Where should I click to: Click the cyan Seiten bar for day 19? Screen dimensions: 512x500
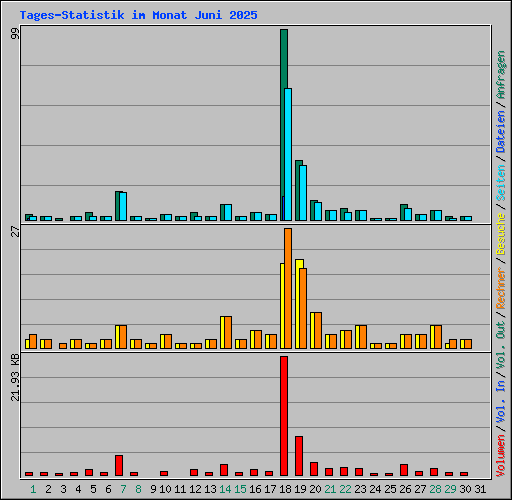(x=303, y=193)
